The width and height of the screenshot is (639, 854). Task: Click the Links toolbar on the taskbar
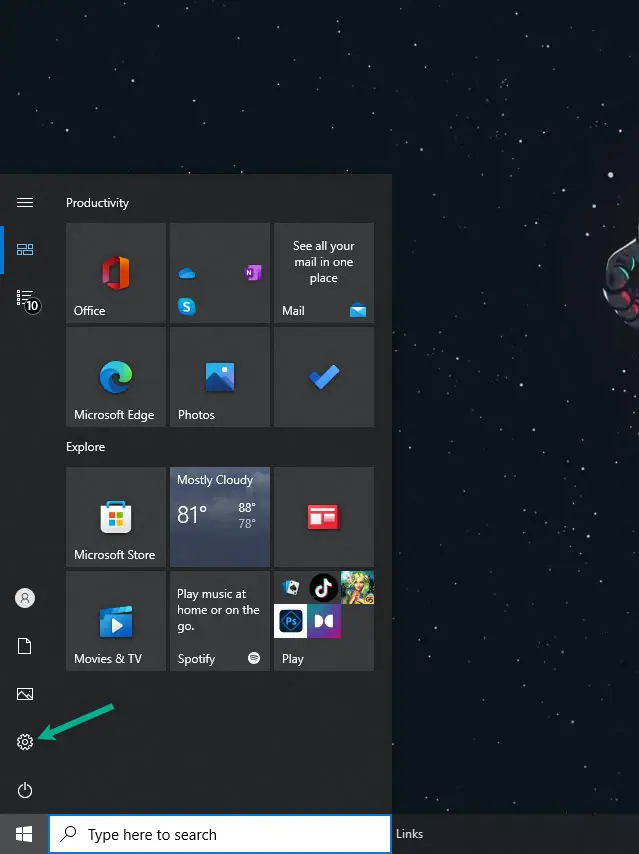point(409,834)
